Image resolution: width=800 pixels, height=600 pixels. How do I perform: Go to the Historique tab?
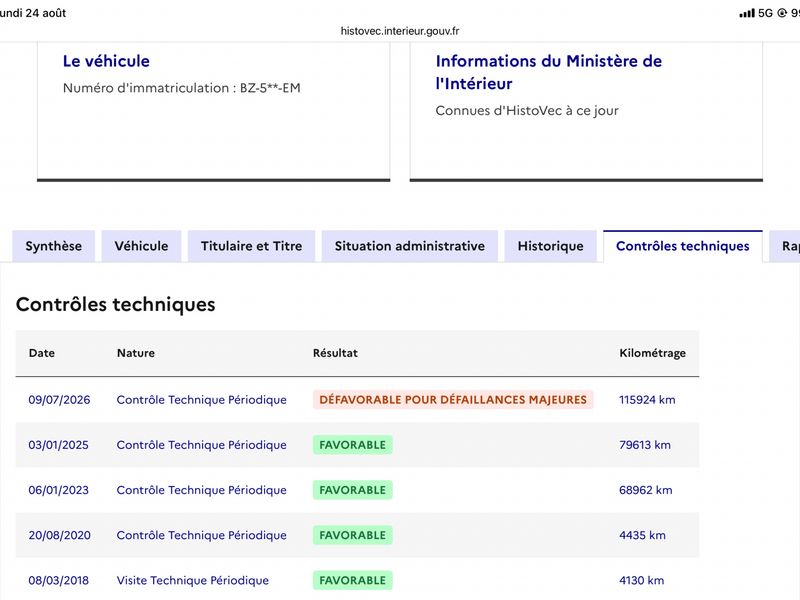[551, 246]
